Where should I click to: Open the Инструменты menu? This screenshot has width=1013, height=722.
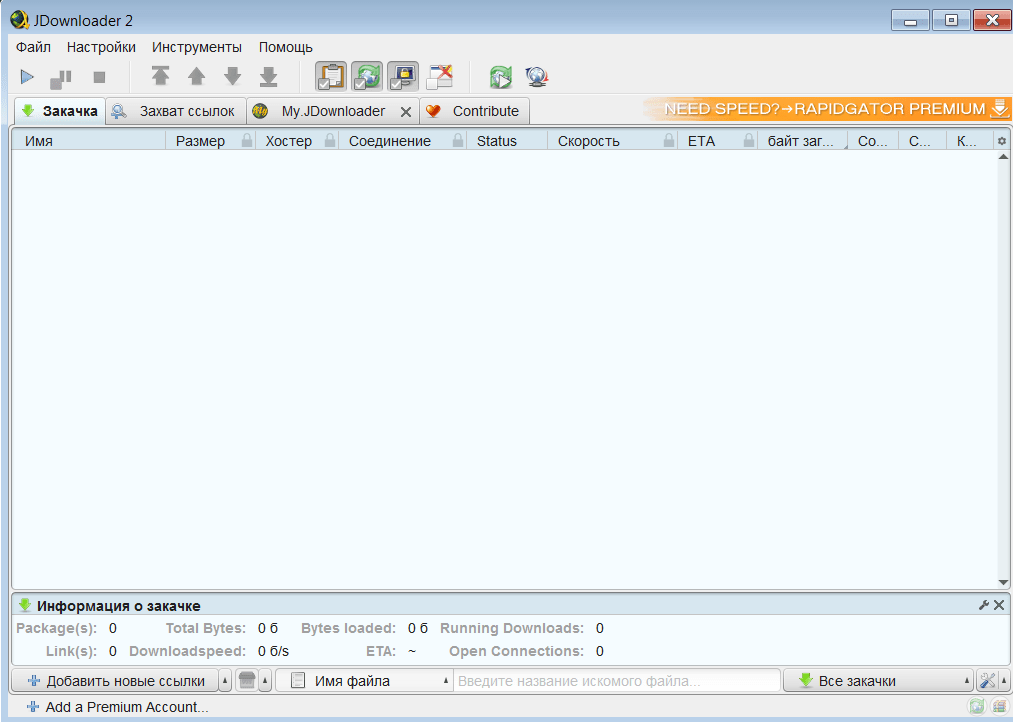197,47
